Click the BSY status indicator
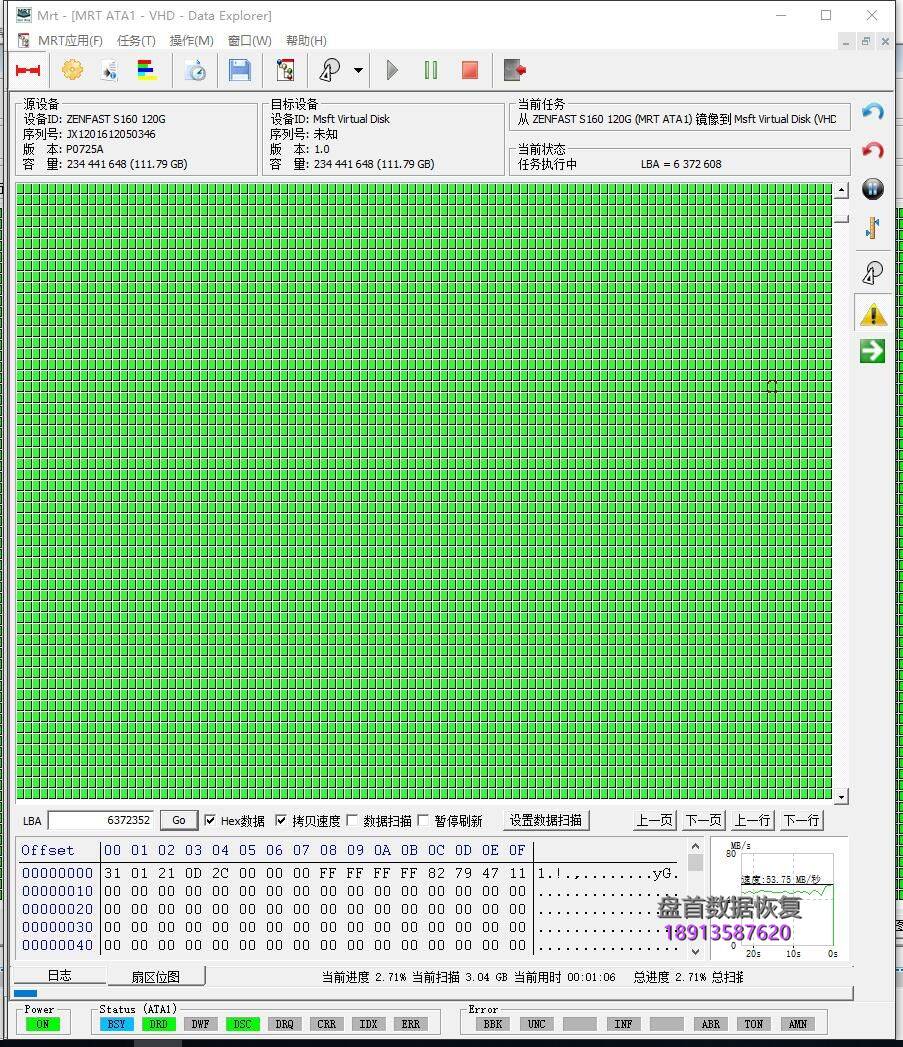This screenshot has width=903, height=1047. point(116,1024)
